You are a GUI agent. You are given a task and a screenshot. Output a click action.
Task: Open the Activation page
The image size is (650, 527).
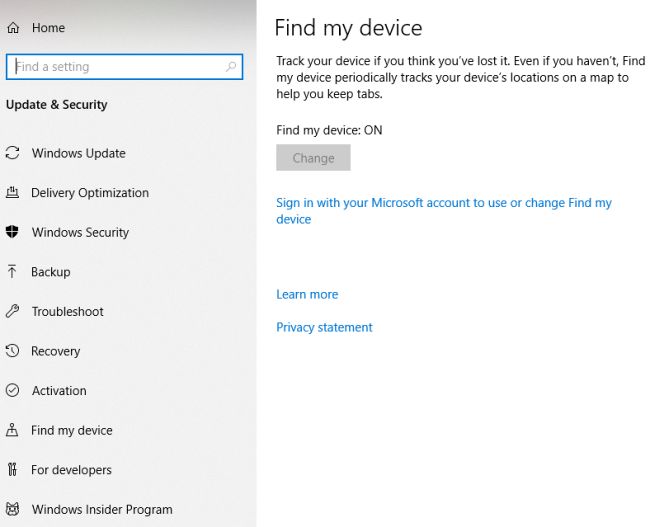59,390
